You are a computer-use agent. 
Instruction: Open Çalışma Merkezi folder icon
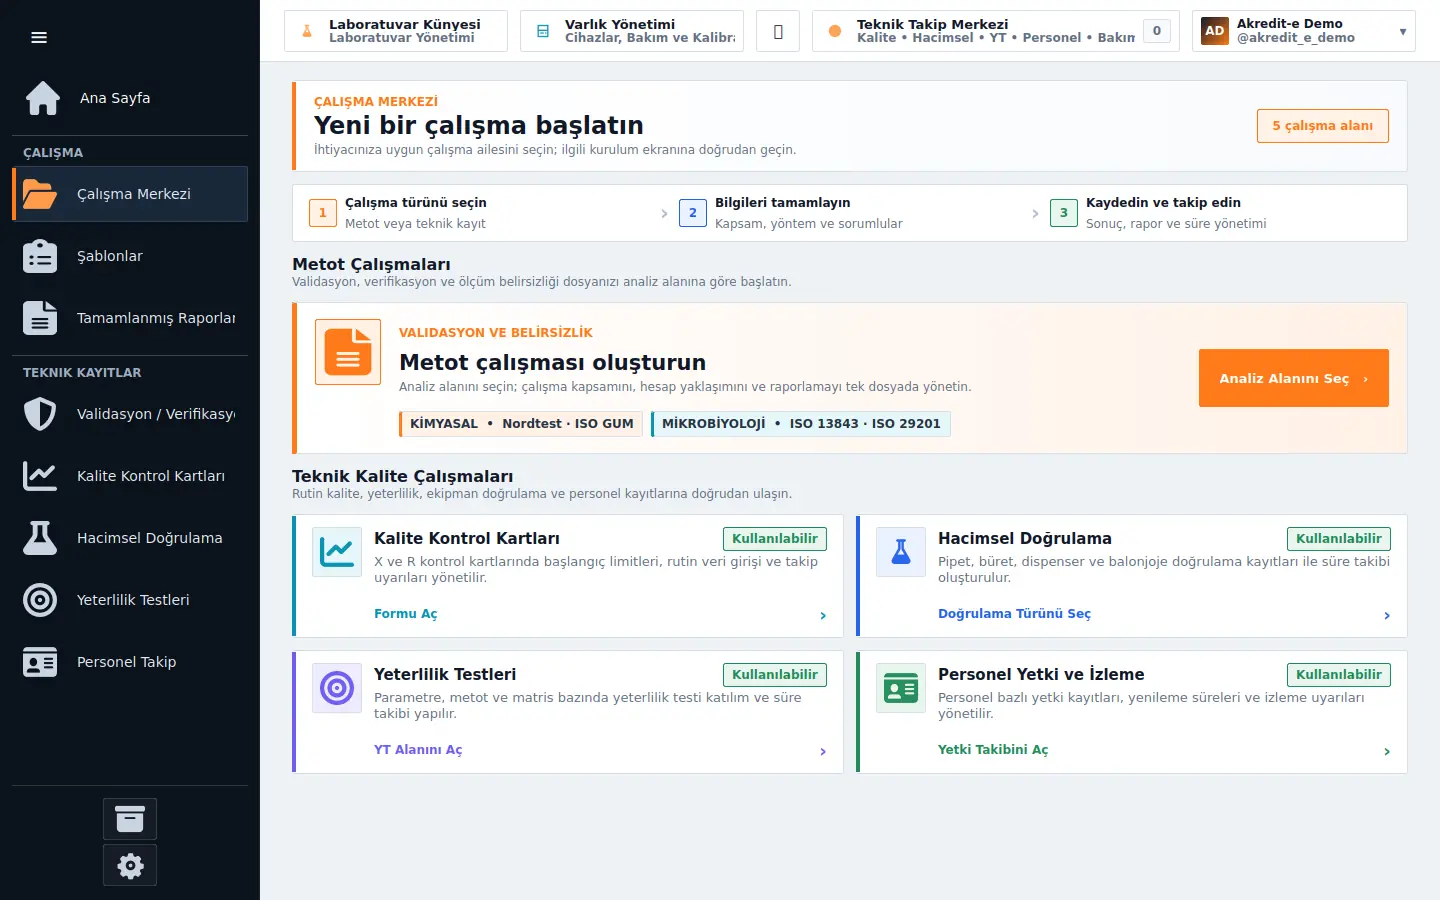click(x=40, y=194)
